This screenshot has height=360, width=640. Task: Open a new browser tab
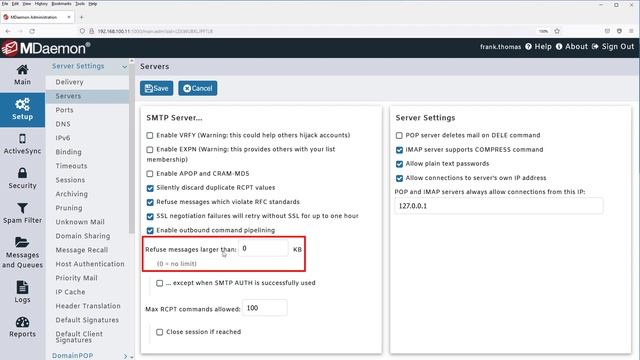81,17
